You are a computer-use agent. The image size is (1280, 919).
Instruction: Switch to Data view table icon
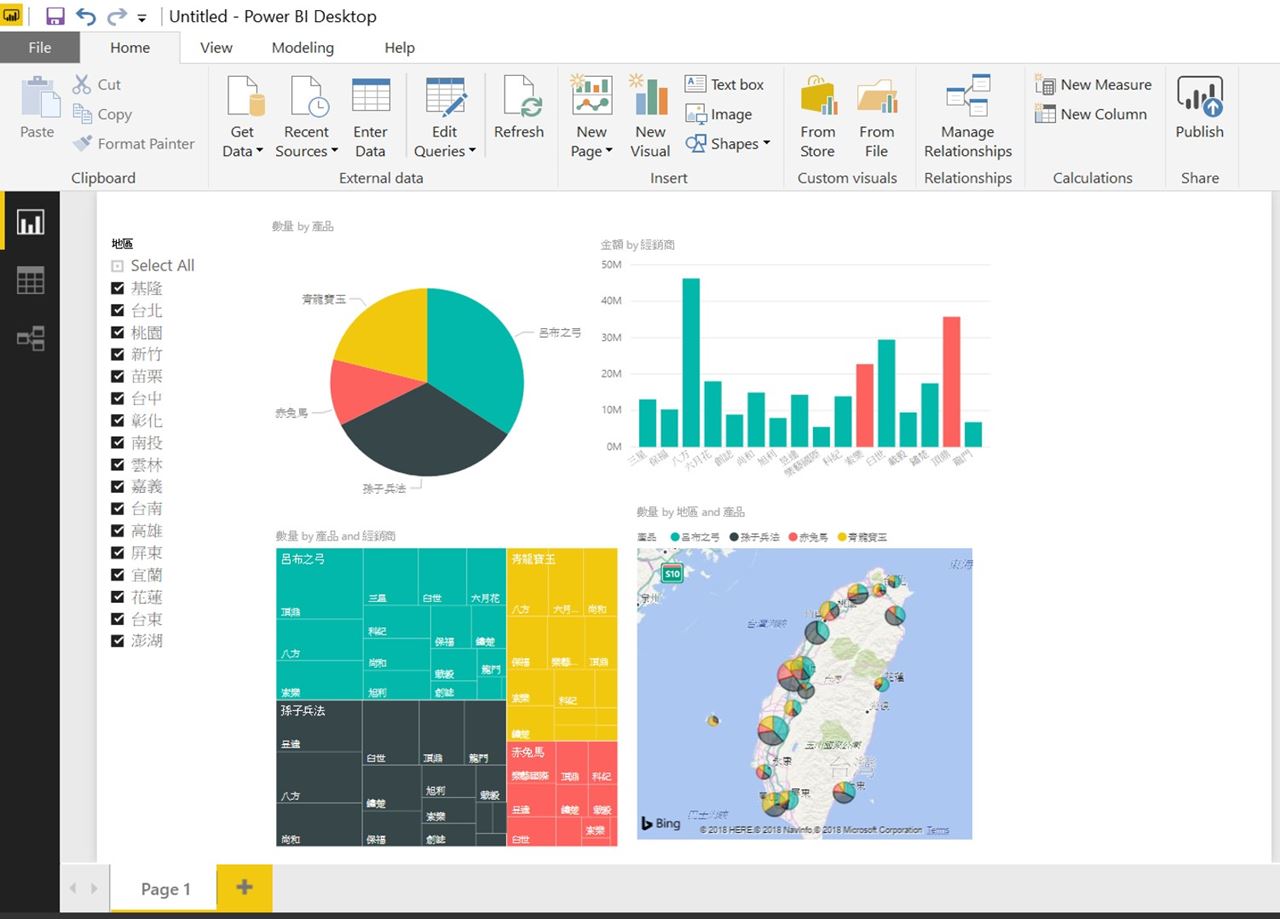click(30, 281)
